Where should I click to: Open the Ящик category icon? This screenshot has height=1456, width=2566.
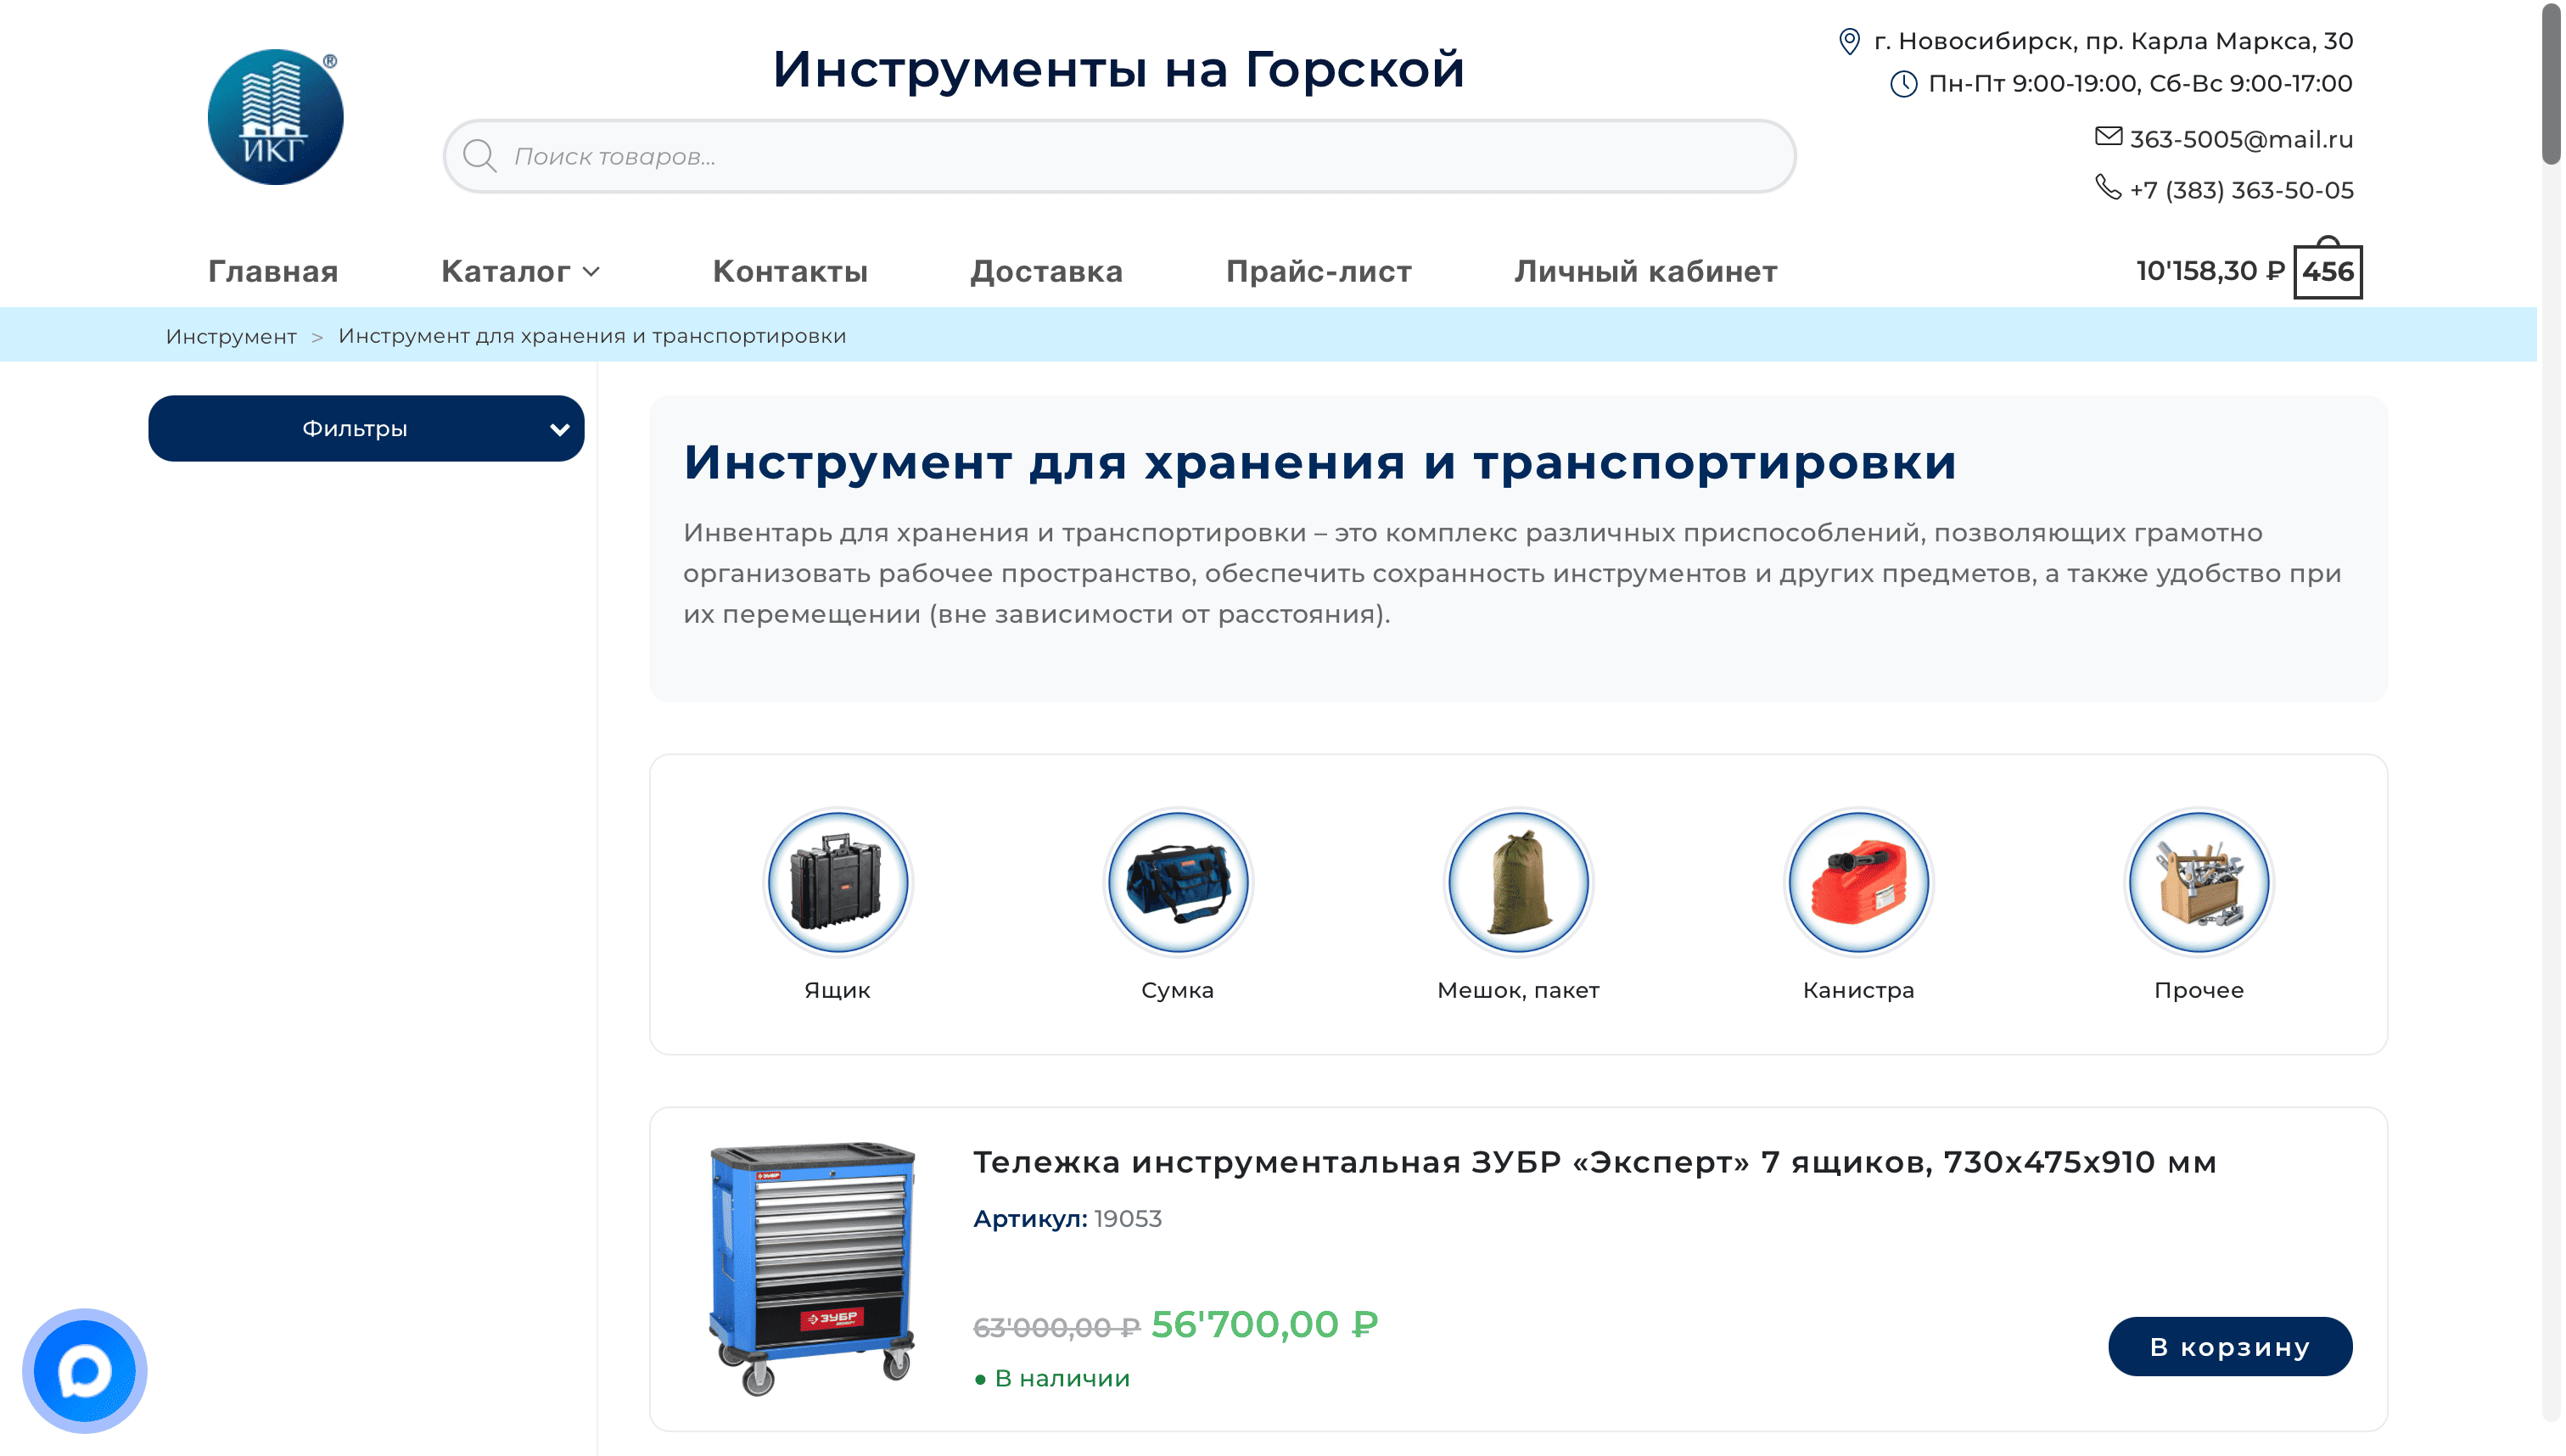click(837, 882)
